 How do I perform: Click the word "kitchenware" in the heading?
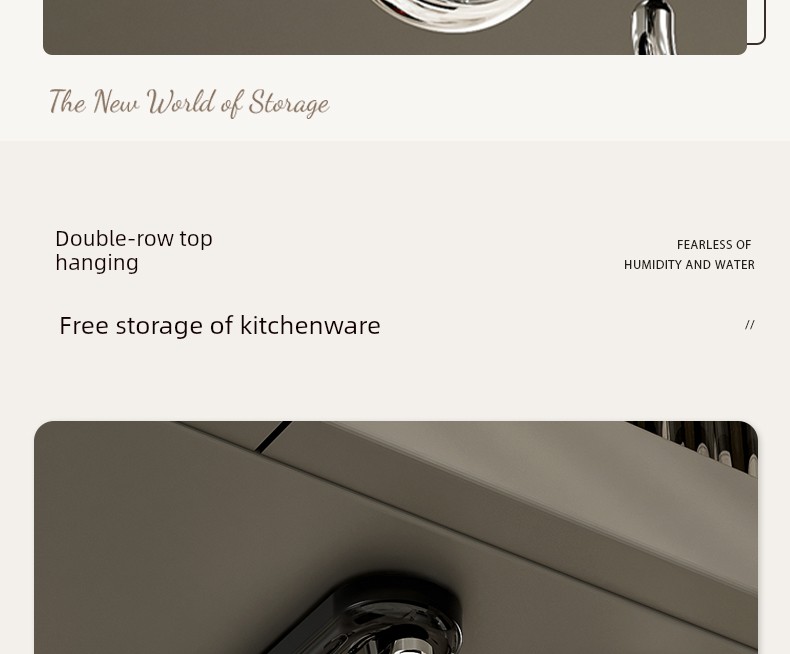[310, 325]
